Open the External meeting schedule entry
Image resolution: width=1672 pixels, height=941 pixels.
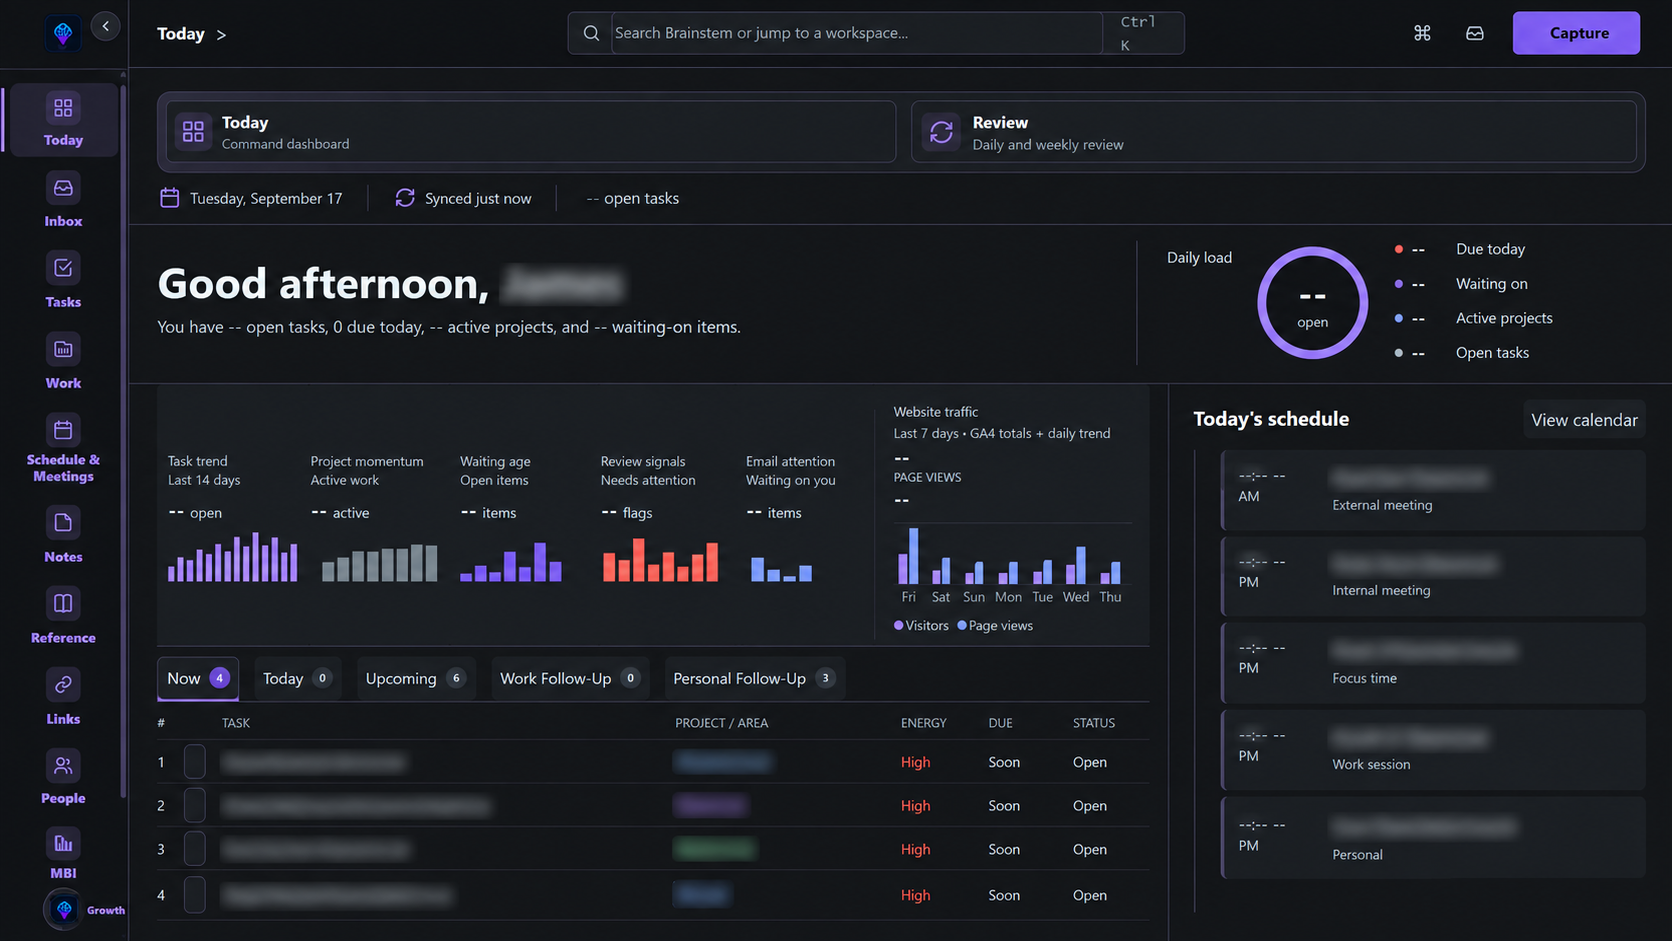pyautogui.click(x=1433, y=490)
